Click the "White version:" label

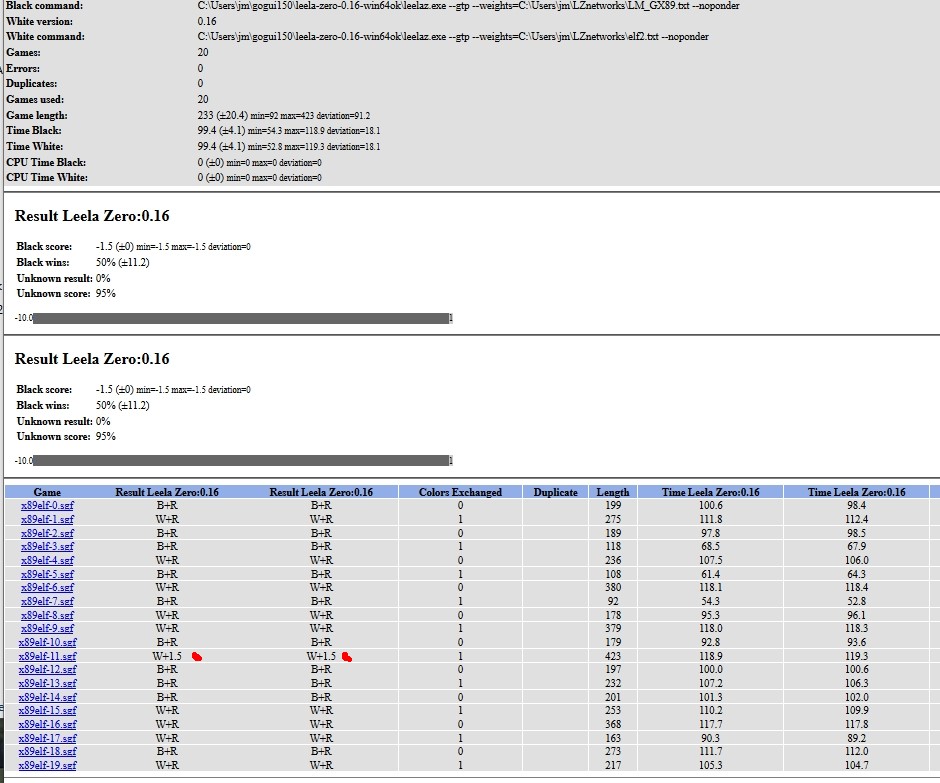click(40, 21)
